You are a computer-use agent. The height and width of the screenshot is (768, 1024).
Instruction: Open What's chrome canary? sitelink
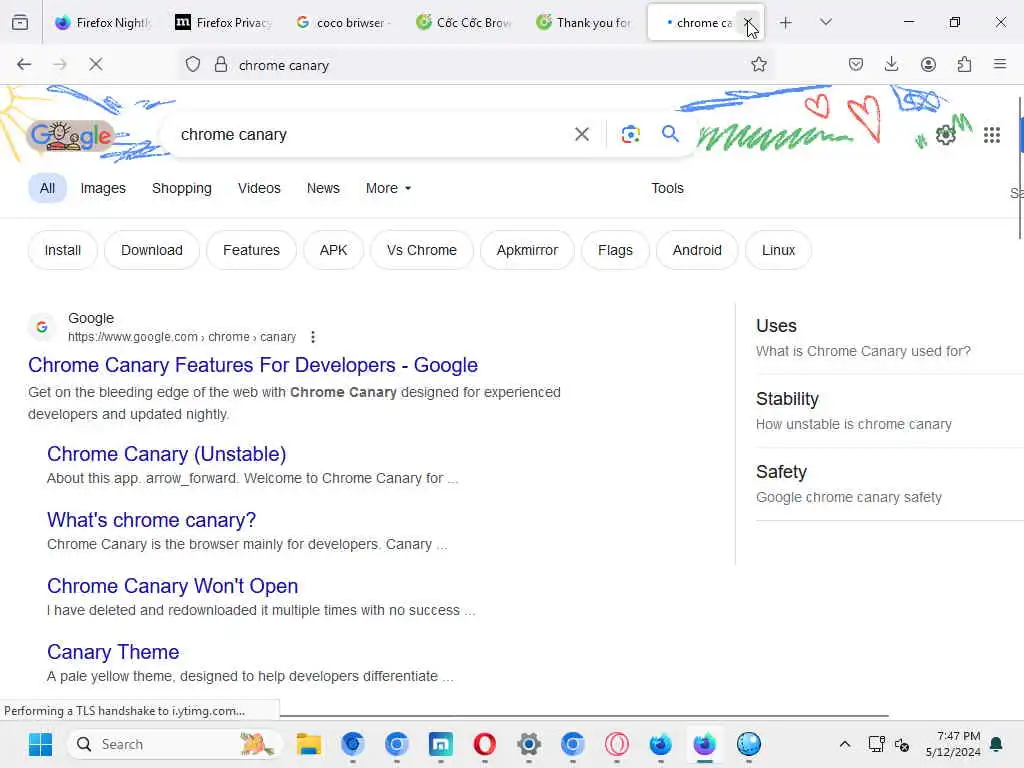click(152, 520)
